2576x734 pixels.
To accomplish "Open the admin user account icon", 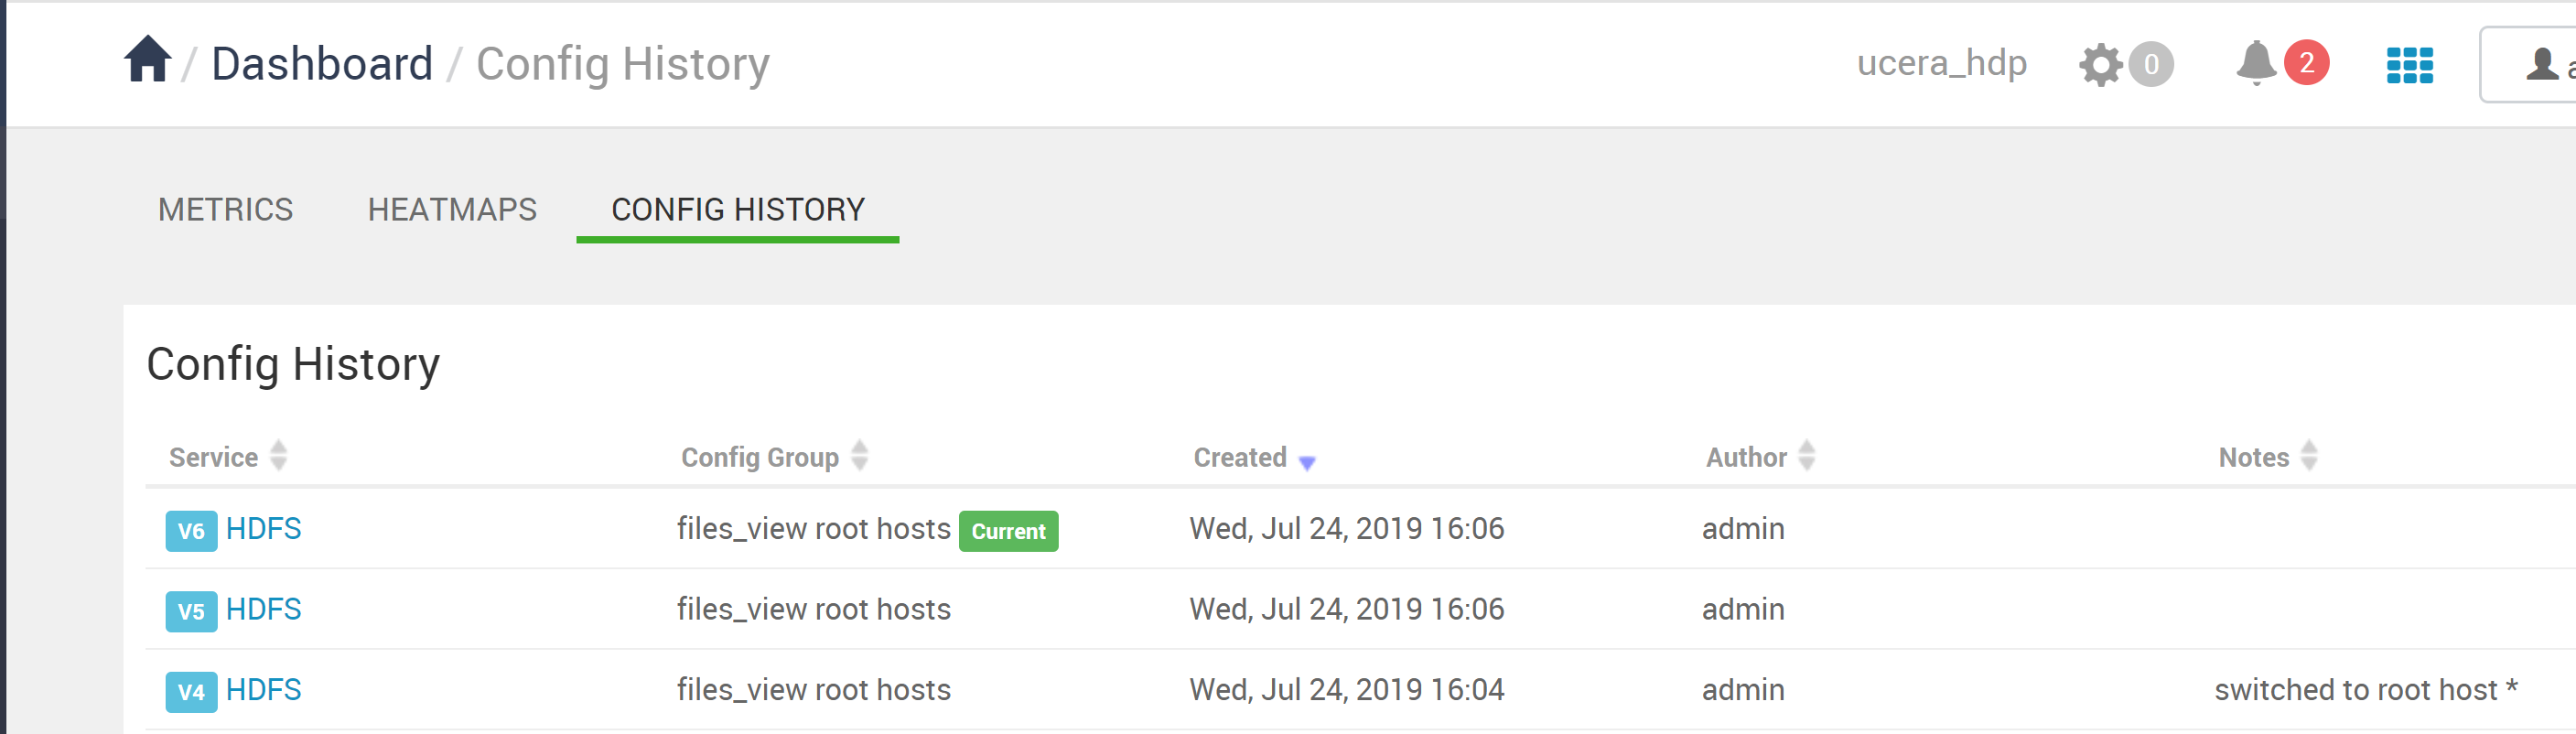I will (2539, 64).
